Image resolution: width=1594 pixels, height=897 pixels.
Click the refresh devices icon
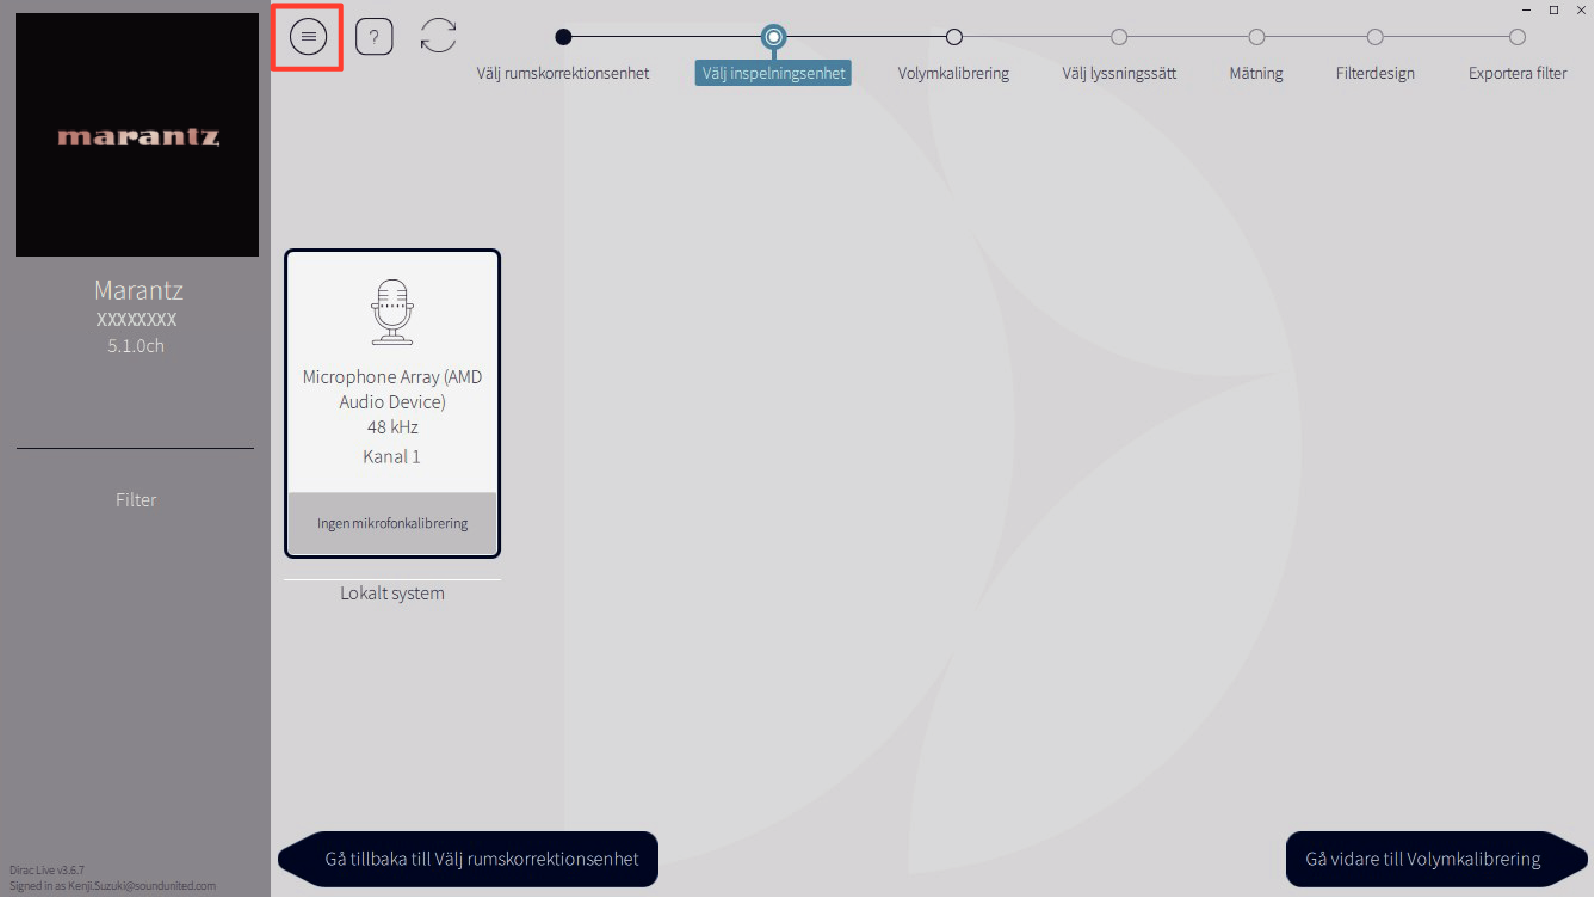438,36
